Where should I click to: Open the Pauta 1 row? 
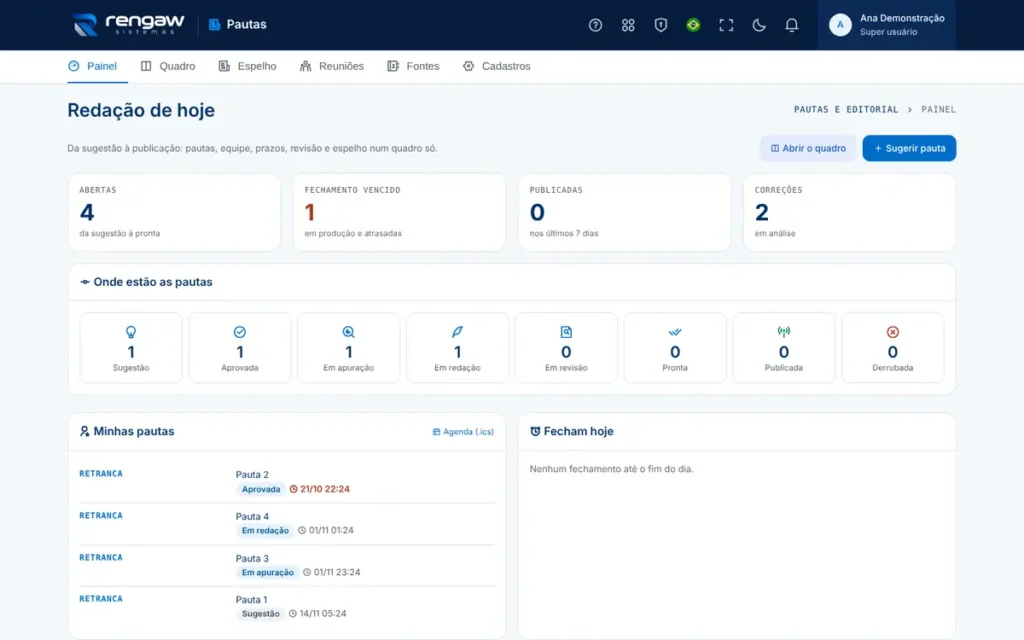(287, 607)
